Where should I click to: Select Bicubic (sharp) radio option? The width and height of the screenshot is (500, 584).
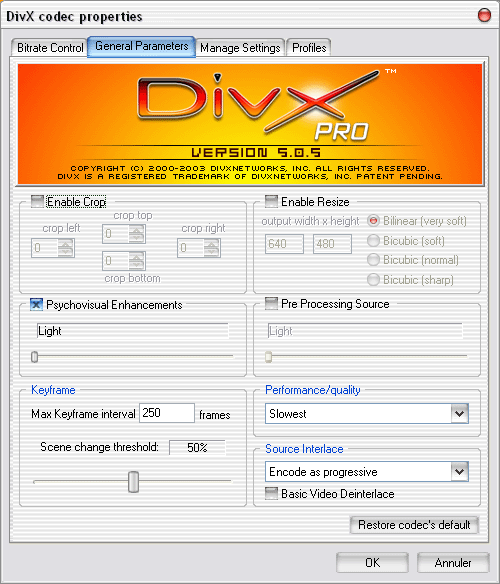pyautogui.click(x=373, y=279)
